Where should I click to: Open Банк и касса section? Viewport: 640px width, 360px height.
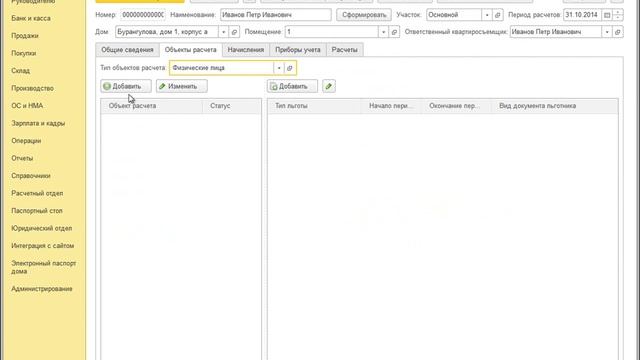tap(31, 18)
